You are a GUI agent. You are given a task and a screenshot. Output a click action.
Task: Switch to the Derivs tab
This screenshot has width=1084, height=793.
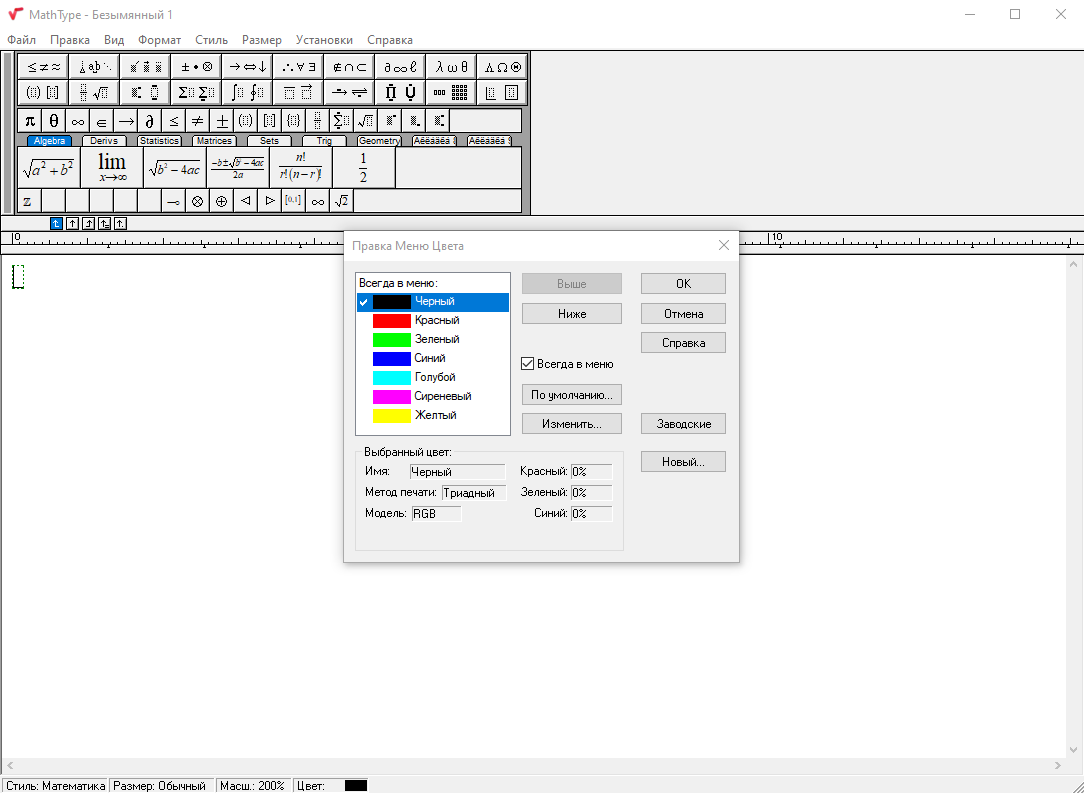[x=104, y=141]
